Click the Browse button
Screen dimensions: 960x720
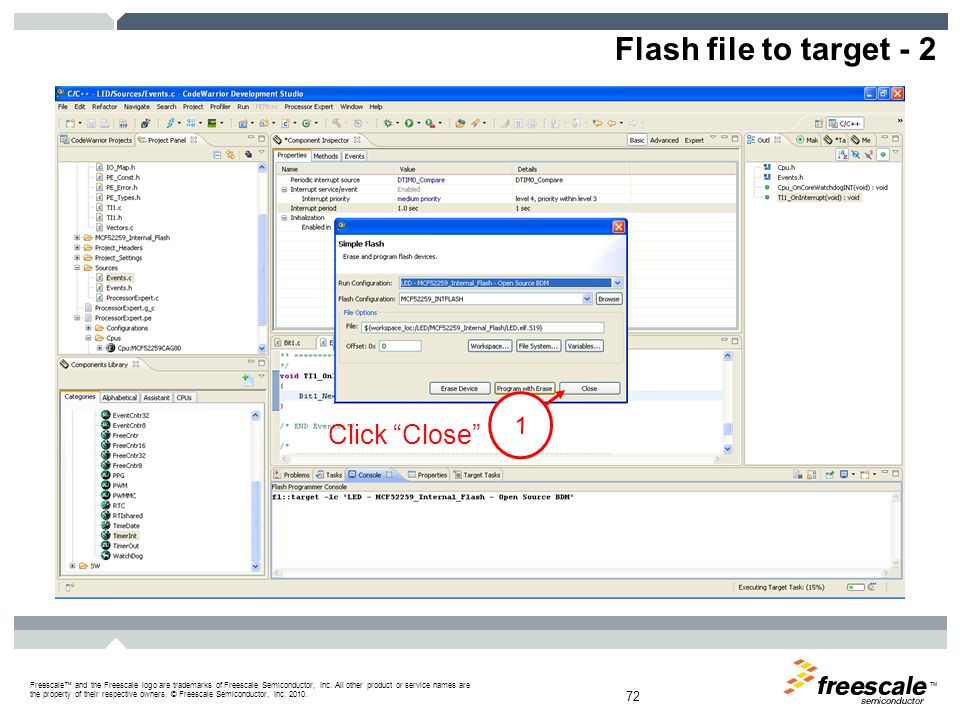609,299
